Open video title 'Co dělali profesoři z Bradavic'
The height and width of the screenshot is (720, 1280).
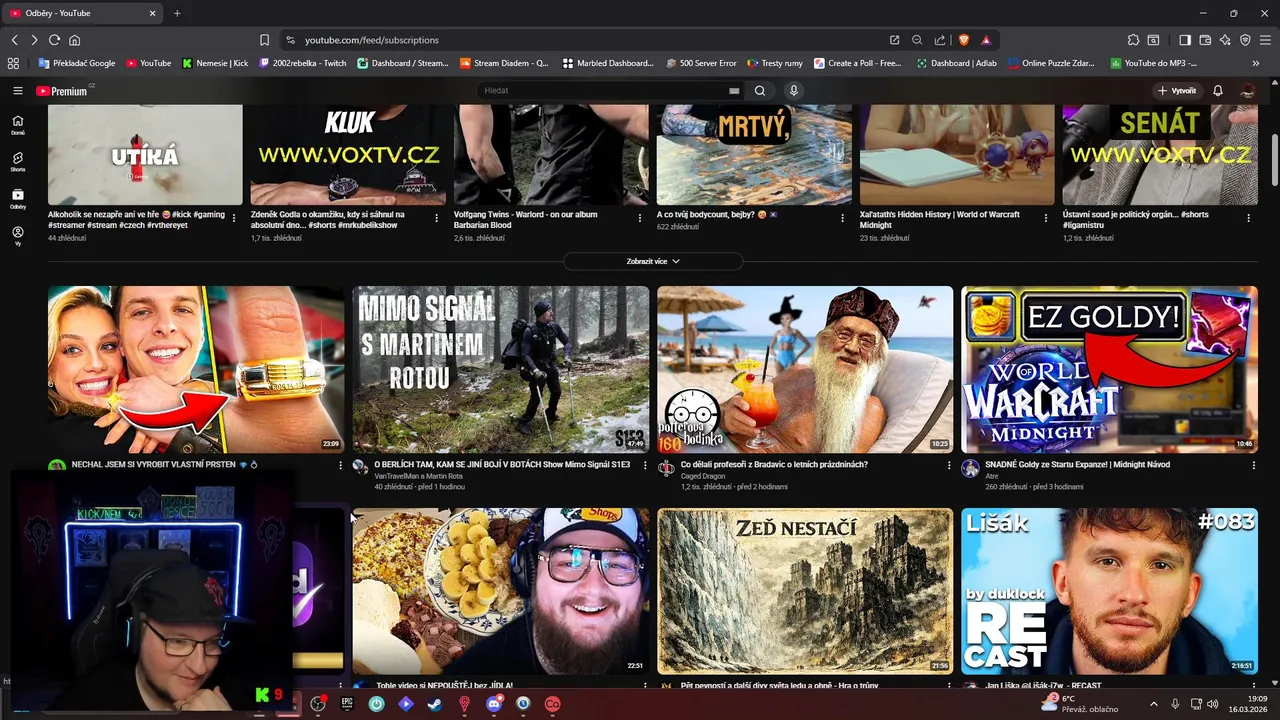click(774, 464)
